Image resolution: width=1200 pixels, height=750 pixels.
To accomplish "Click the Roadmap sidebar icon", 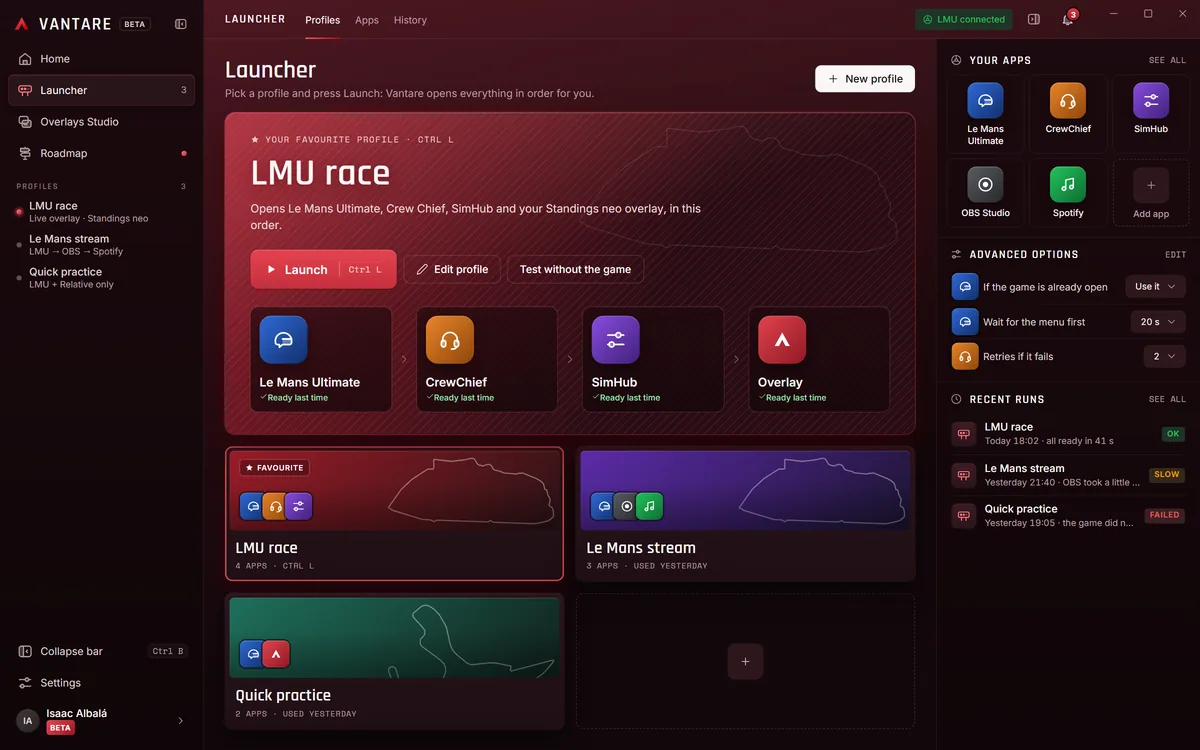I will tap(25, 153).
